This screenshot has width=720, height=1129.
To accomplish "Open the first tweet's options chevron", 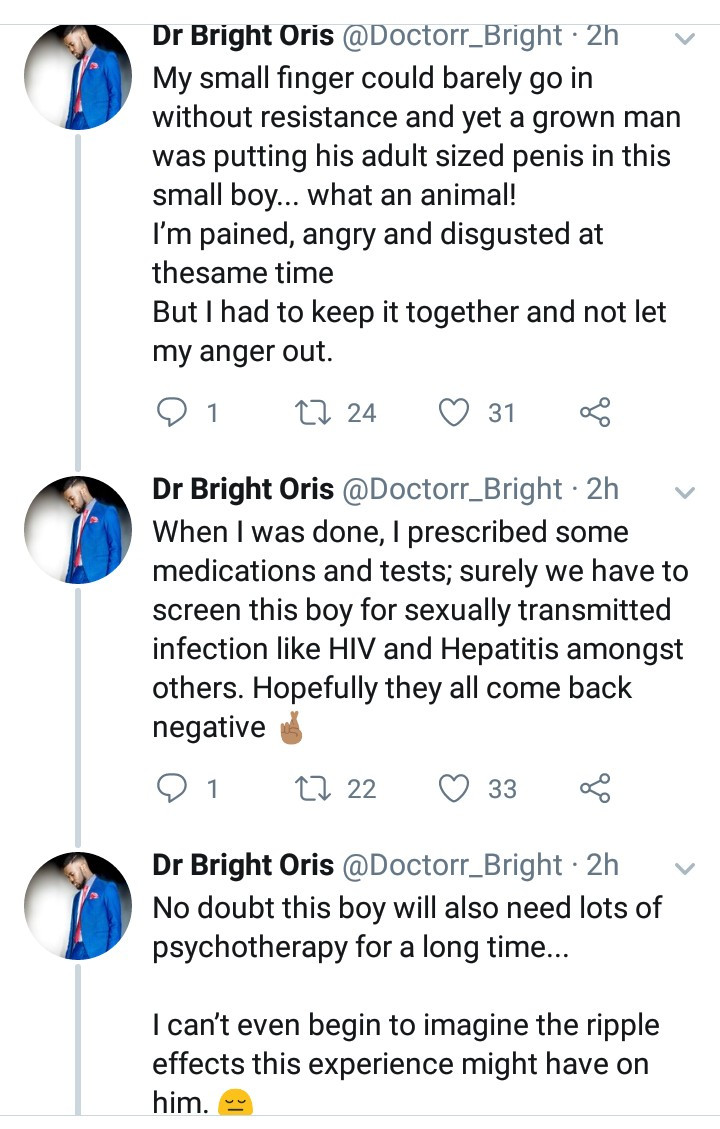I will [x=685, y=38].
